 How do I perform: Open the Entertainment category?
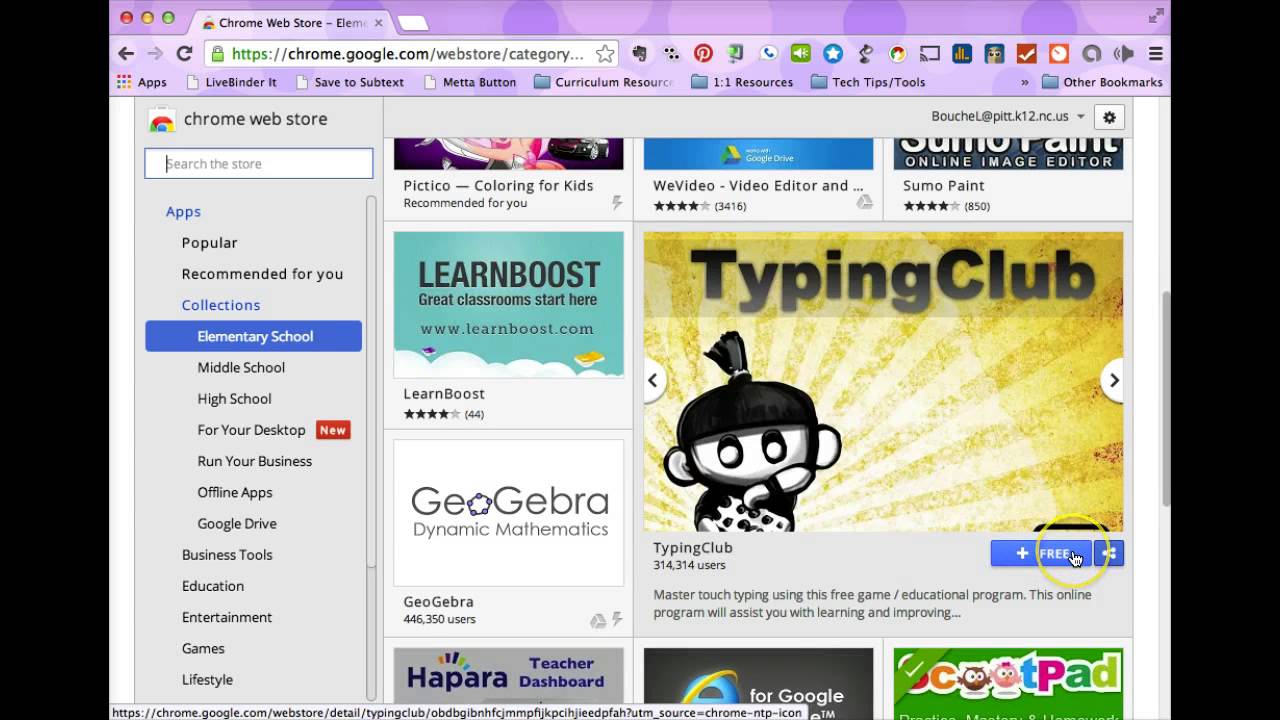click(227, 616)
